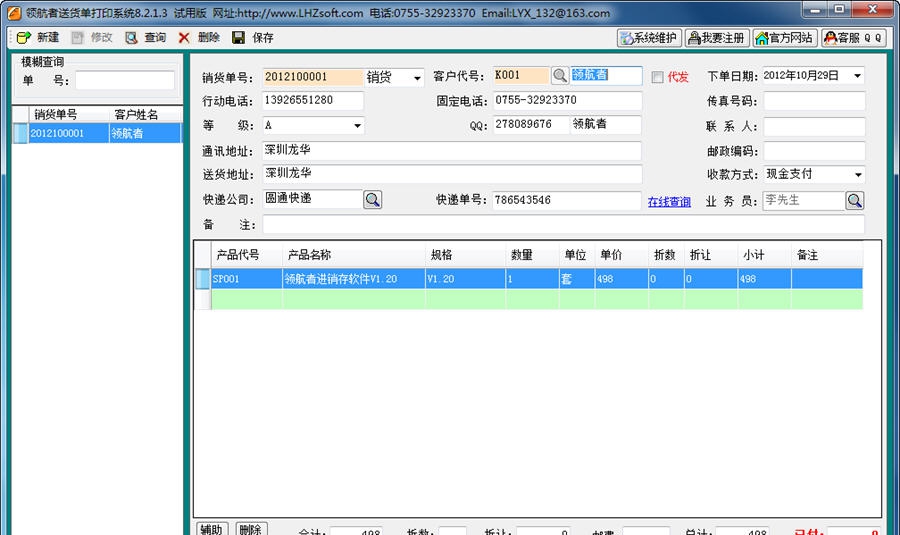Focus the 邮政编码 postal code field
900x535 pixels.
(x=814, y=151)
